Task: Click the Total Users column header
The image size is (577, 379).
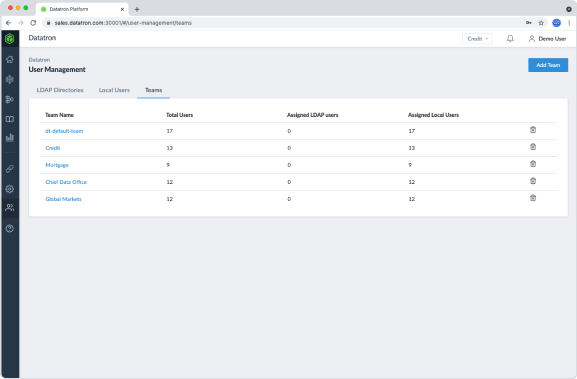Action: (x=180, y=115)
